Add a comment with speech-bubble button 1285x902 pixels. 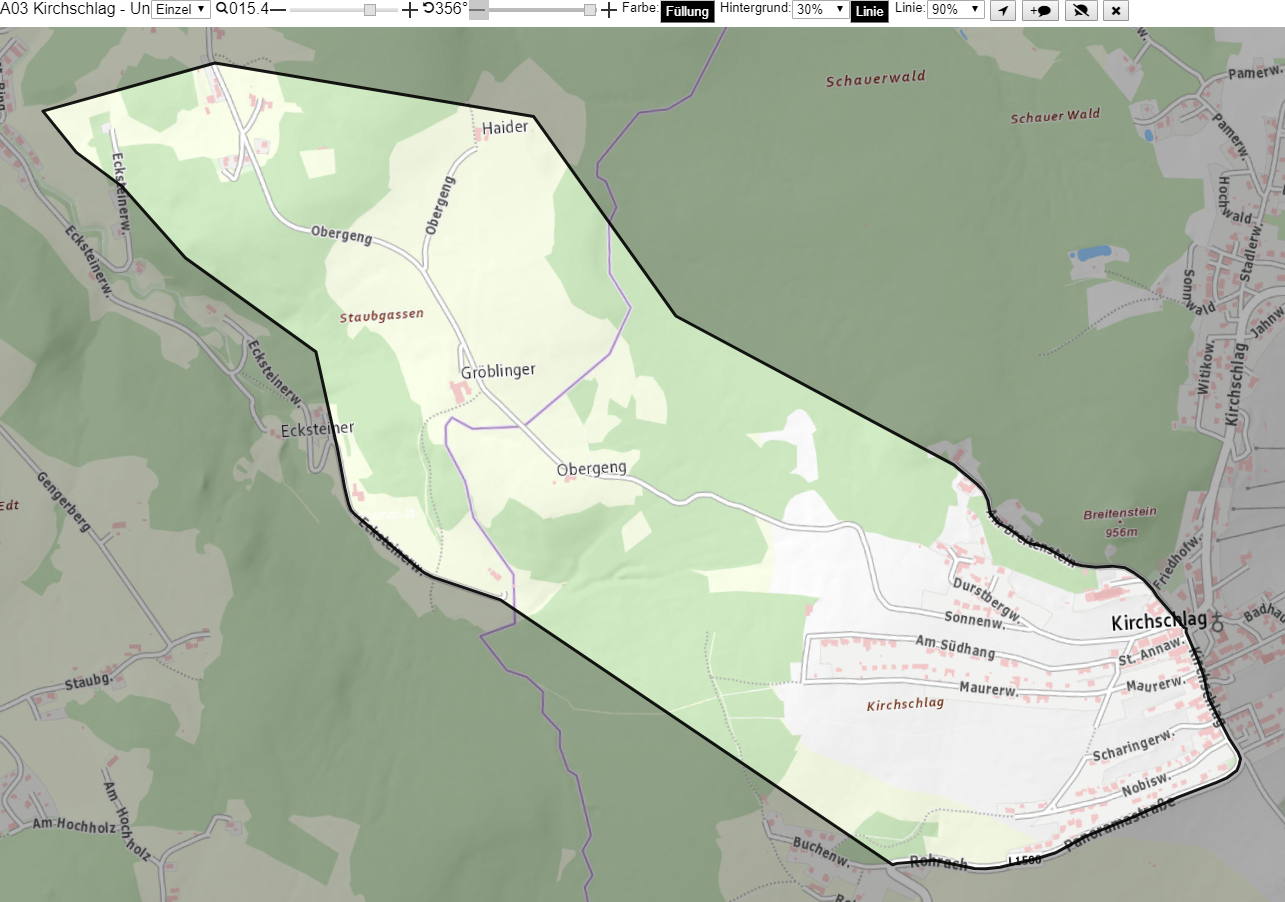(x=1040, y=10)
